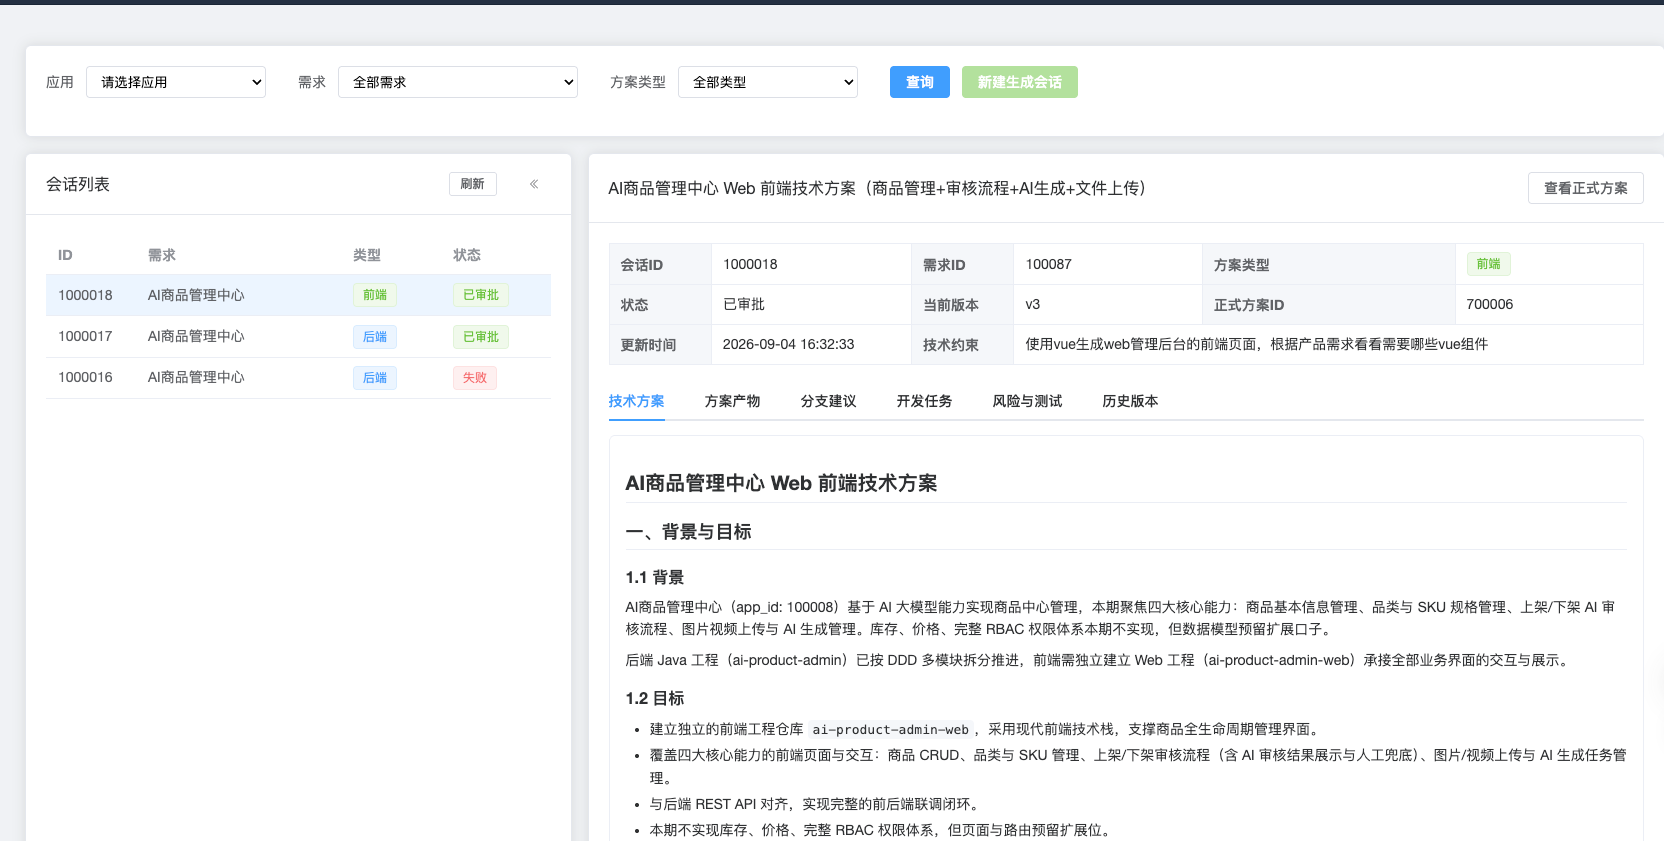Click the 状态 column header in session list
The width and height of the screenshot is (1664, 841).
coord(467,255)
